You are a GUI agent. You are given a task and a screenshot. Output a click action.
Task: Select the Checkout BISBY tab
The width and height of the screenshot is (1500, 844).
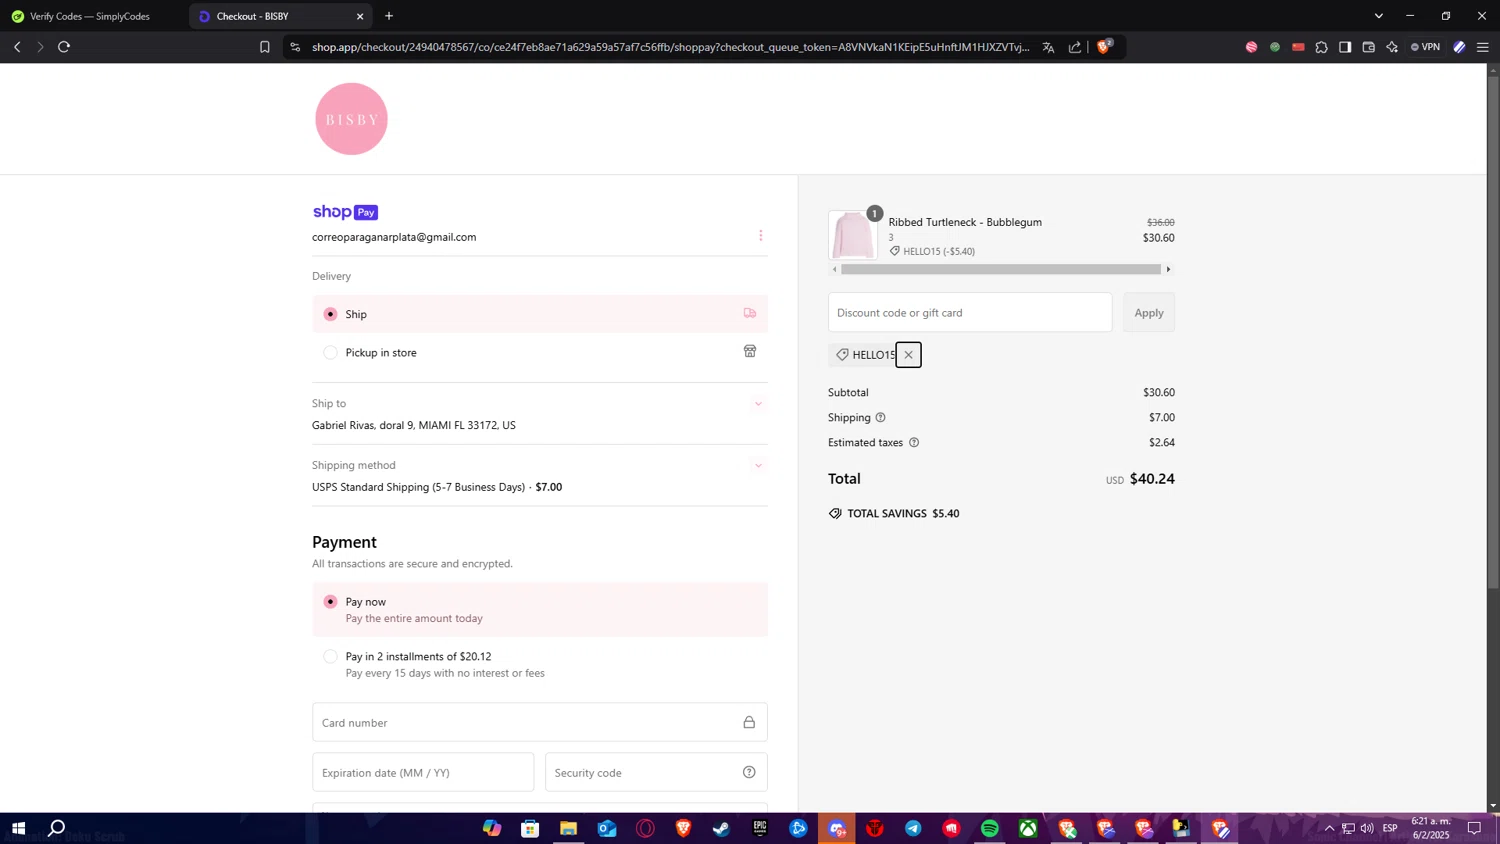280,16
